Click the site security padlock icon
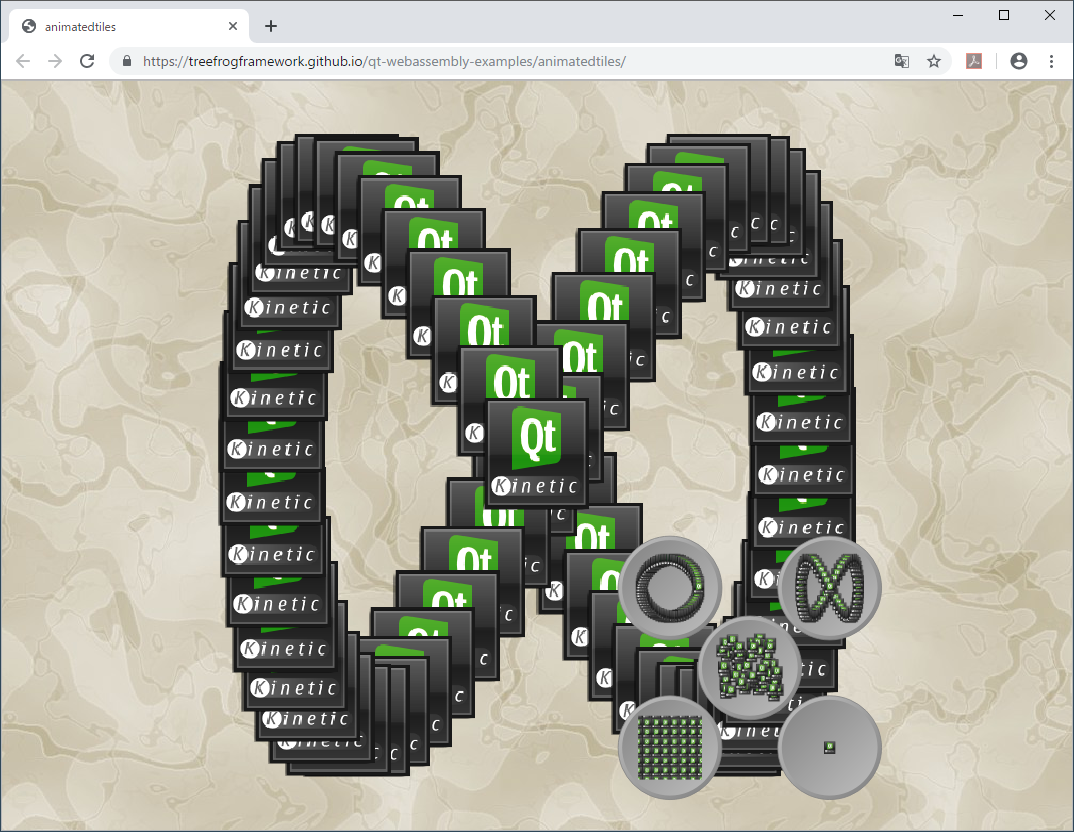This screenshot has height=832, width=1074. tap(126, 61)
